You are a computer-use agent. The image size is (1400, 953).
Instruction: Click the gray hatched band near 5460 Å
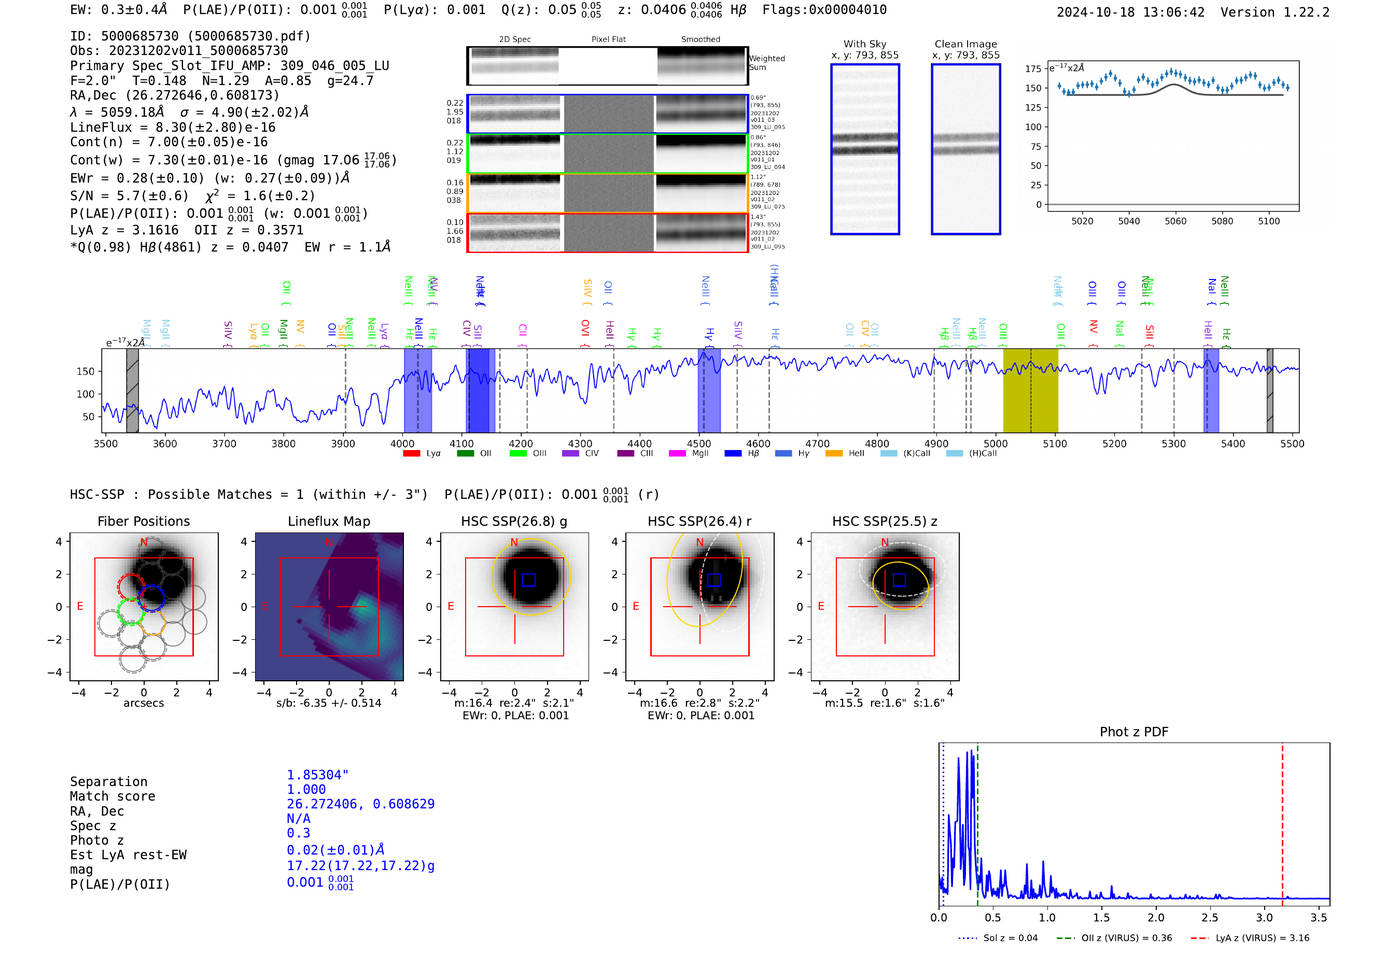pos(1270,390)
